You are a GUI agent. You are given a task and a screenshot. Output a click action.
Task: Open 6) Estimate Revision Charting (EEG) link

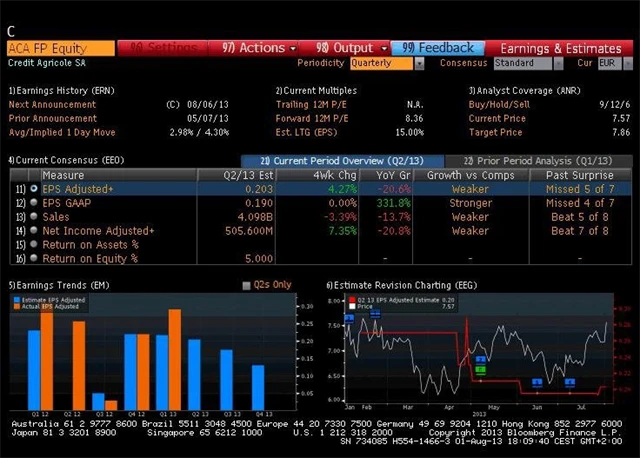pos(402,285)
